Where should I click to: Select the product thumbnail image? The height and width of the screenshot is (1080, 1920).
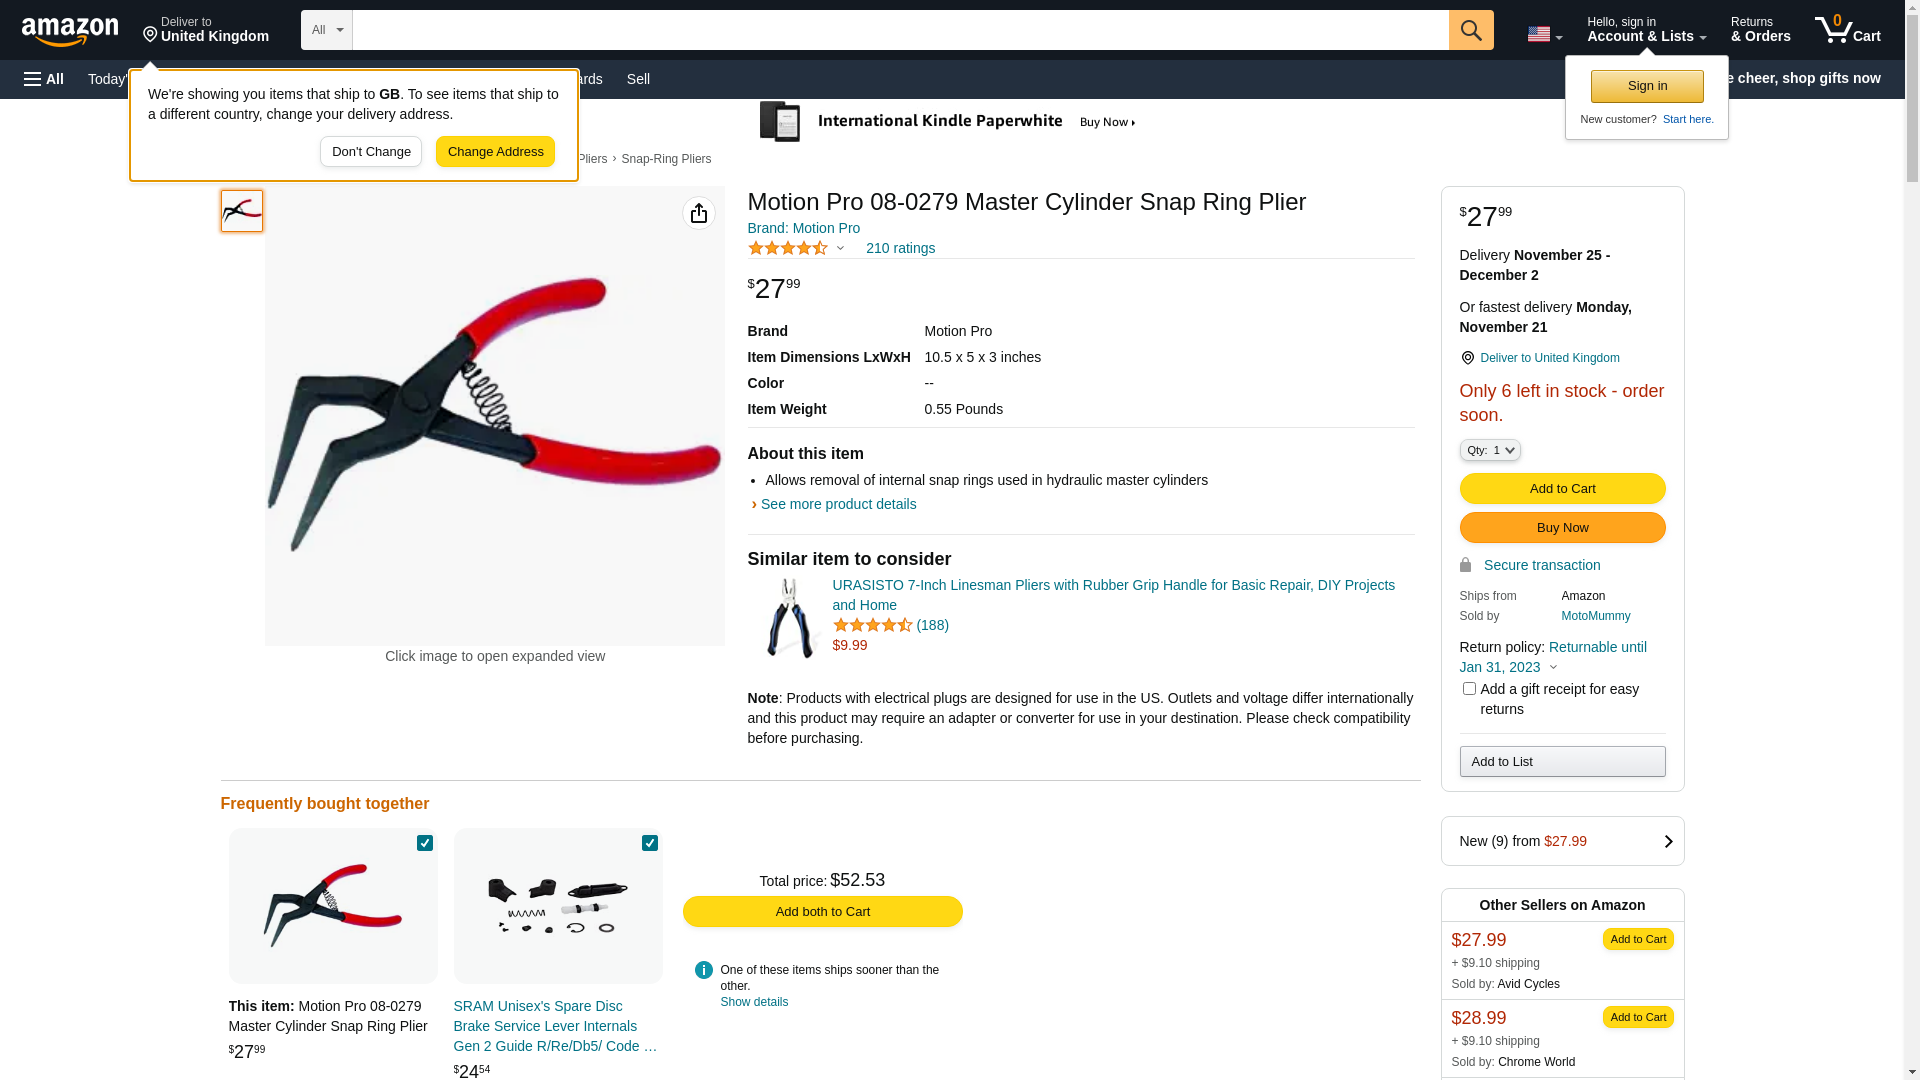tap(242, 211)
